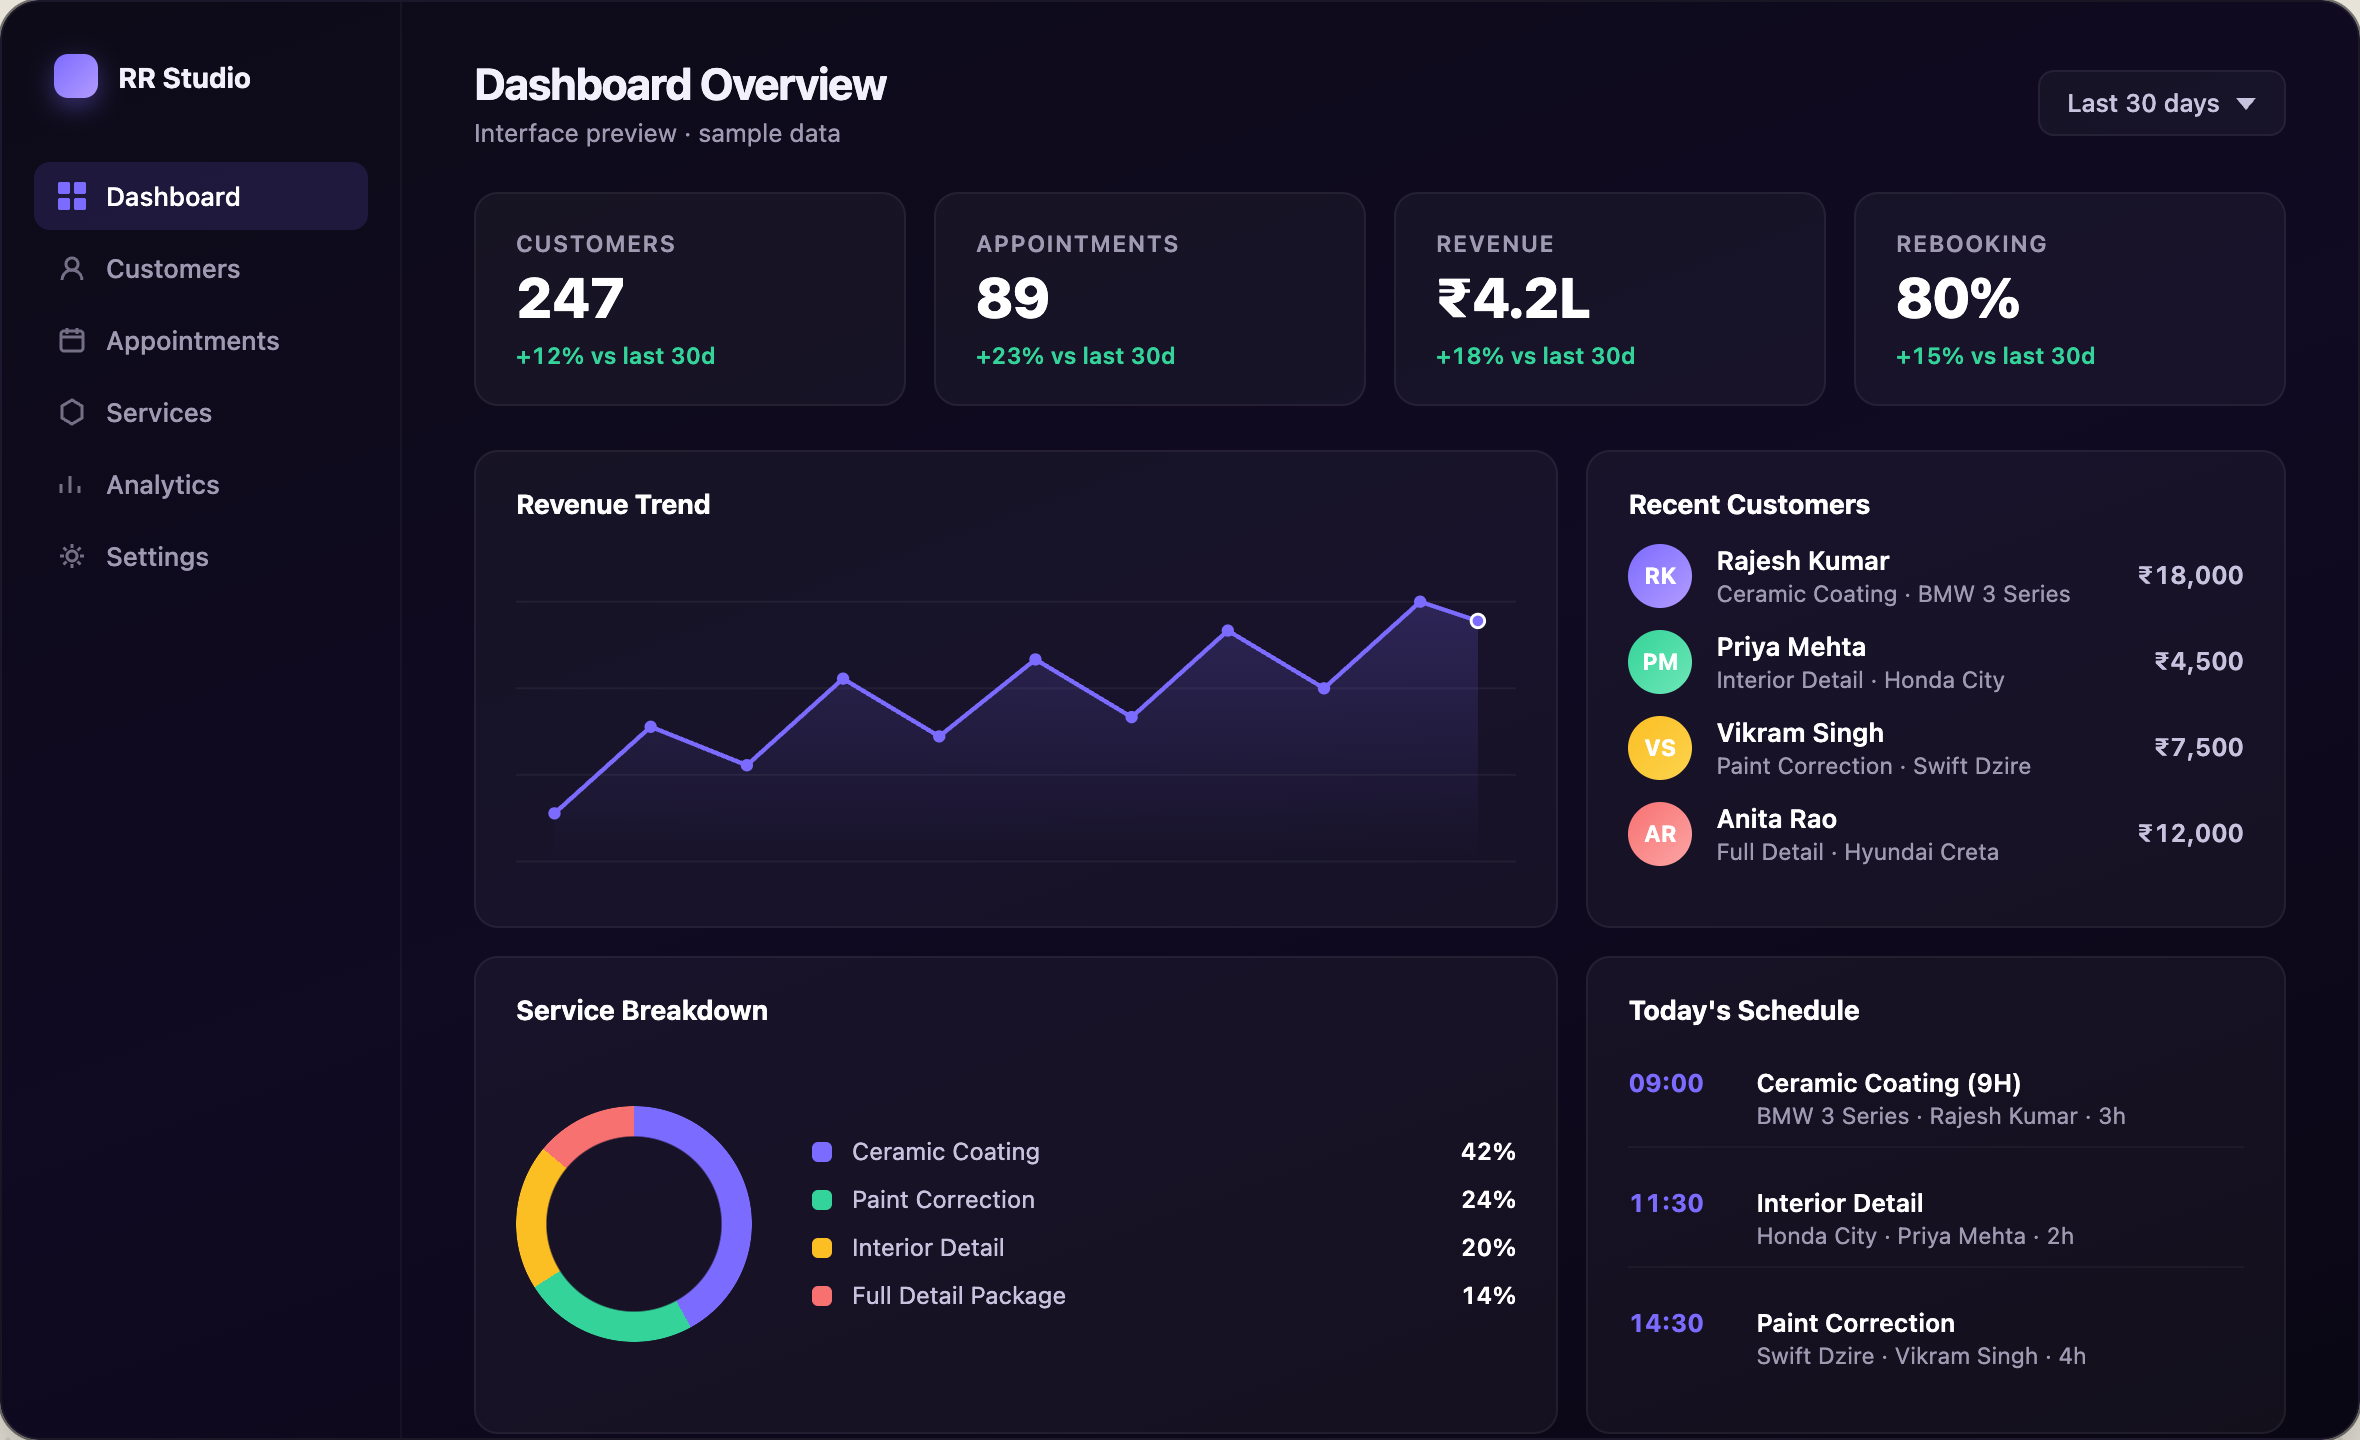Image resolution: width=2360 pixels, height=1440 pixels.
Task: Click the ₹4,500 amount for Priya Mehta
Action: point(2198,661)
